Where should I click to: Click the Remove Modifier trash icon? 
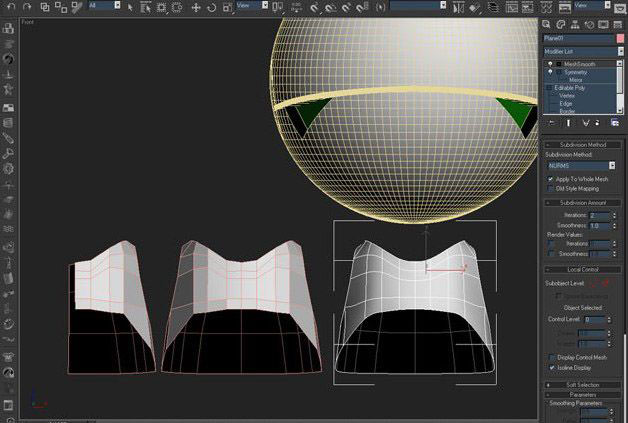(x=598, y=123)
